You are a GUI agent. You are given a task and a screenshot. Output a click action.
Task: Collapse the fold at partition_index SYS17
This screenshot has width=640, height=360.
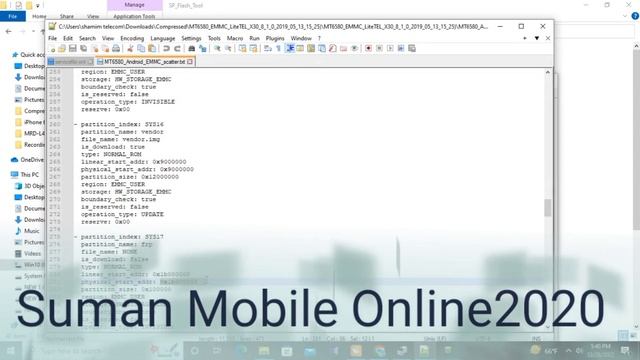[x=76, y=237]
